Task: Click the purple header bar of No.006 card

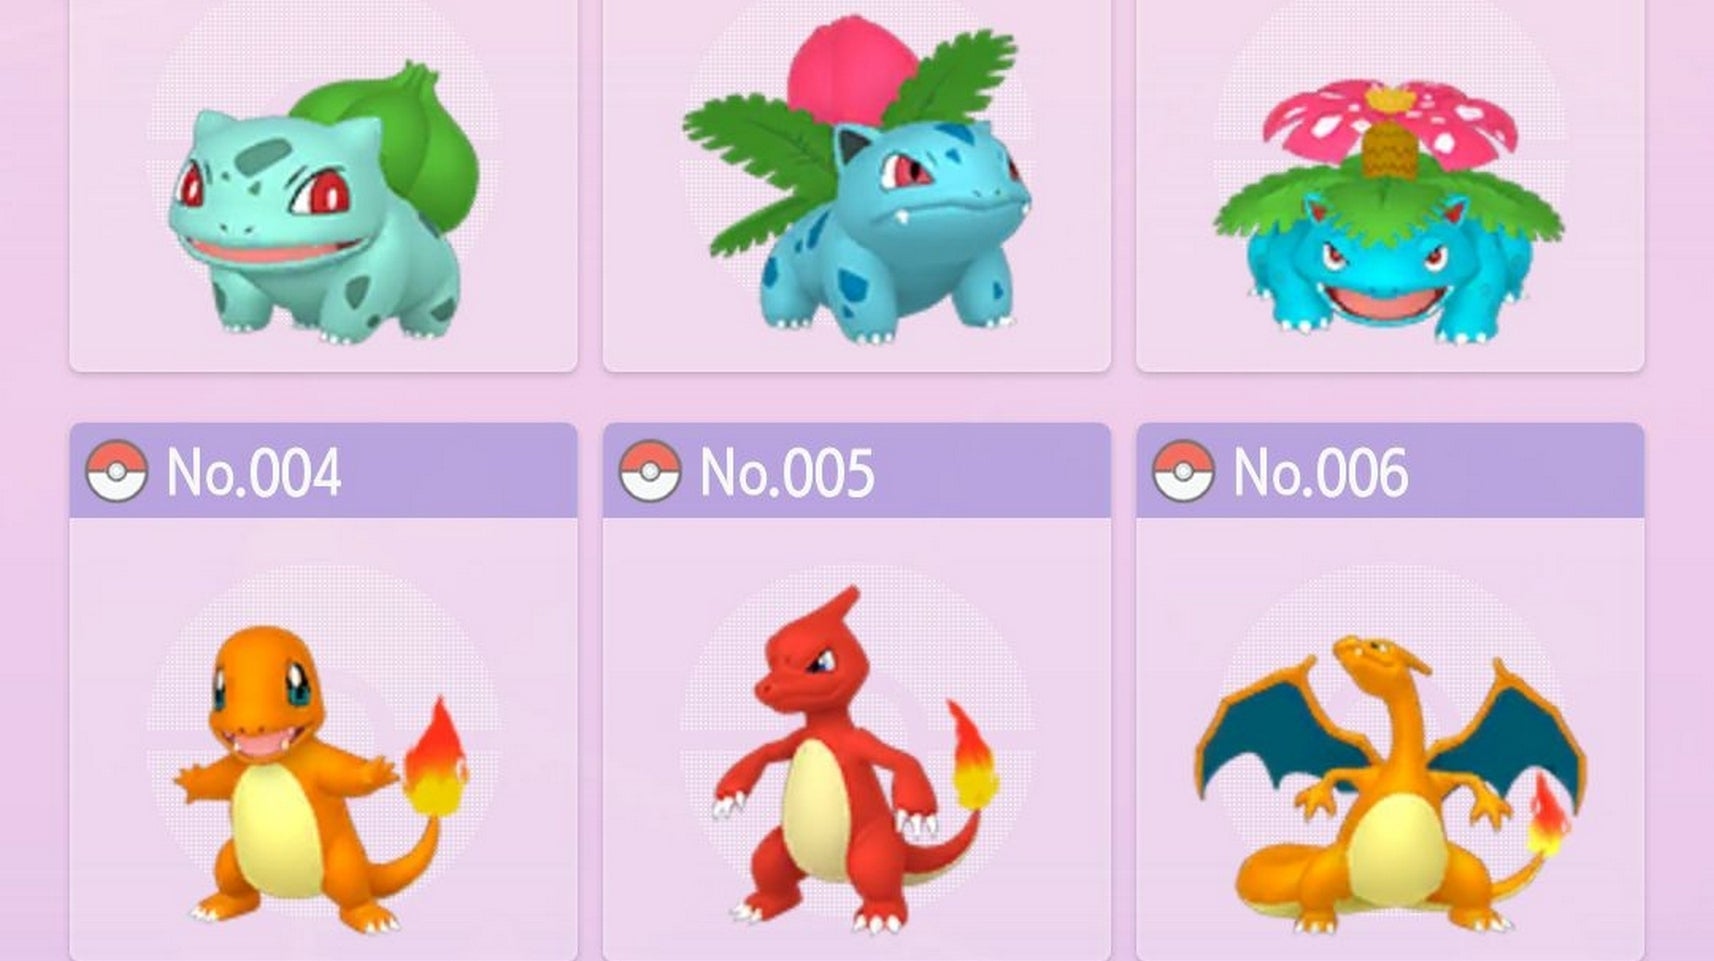Action: (x=1390, y=471)
